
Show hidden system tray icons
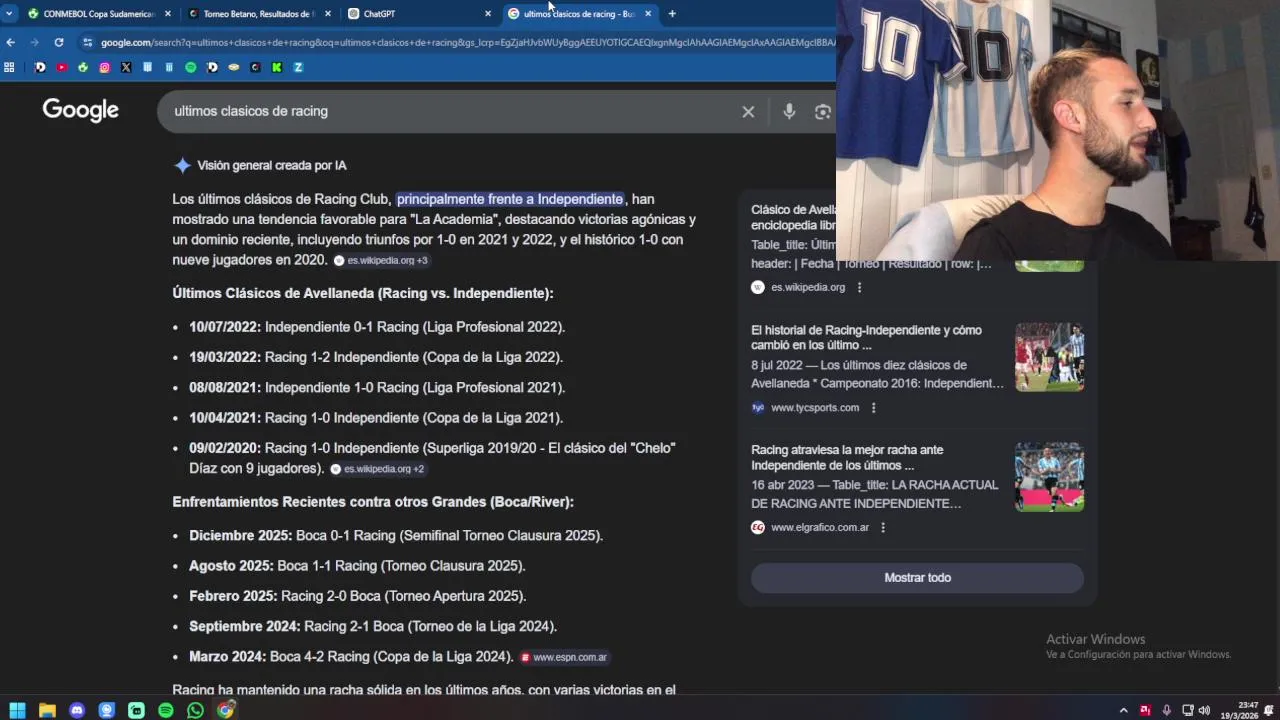(1123, 710)
